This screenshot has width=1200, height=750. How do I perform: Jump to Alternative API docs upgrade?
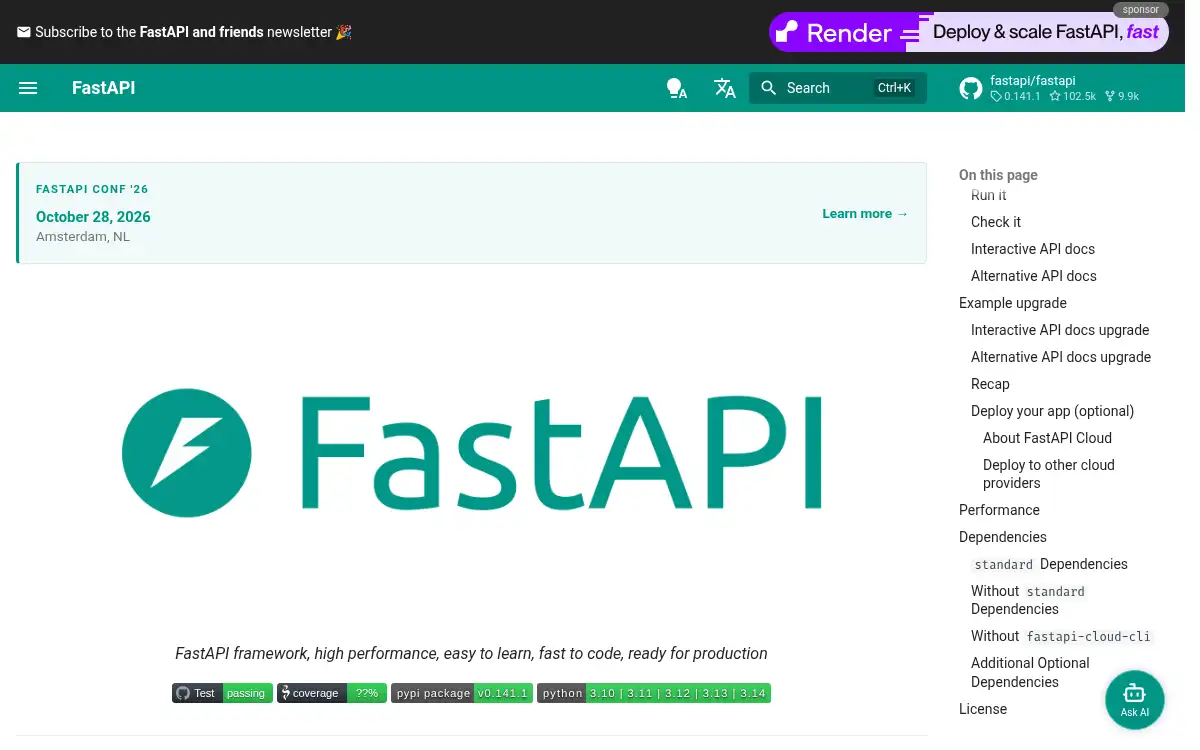(x=1061, y=357)
